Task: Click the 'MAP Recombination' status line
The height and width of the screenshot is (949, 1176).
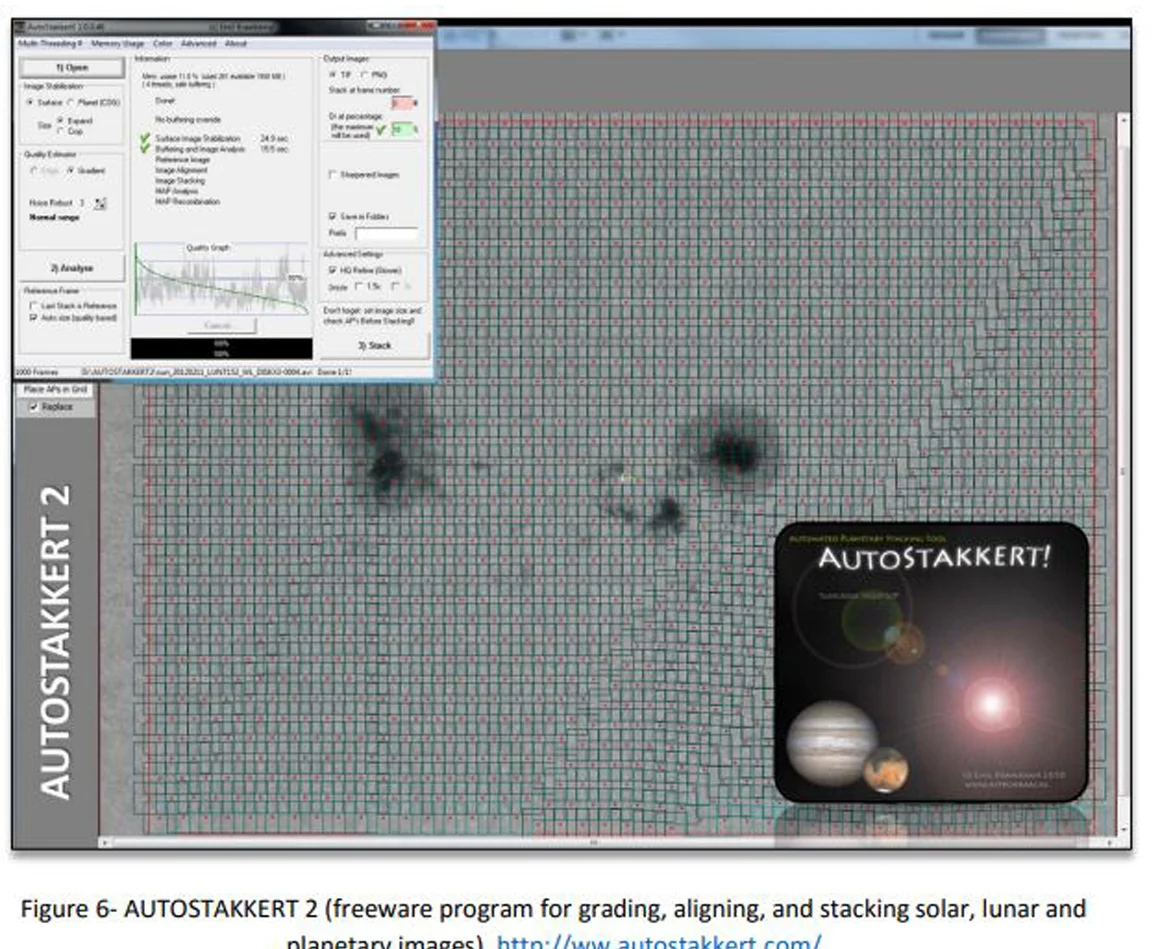Action: pyautogui.click(x=188, y=202)
